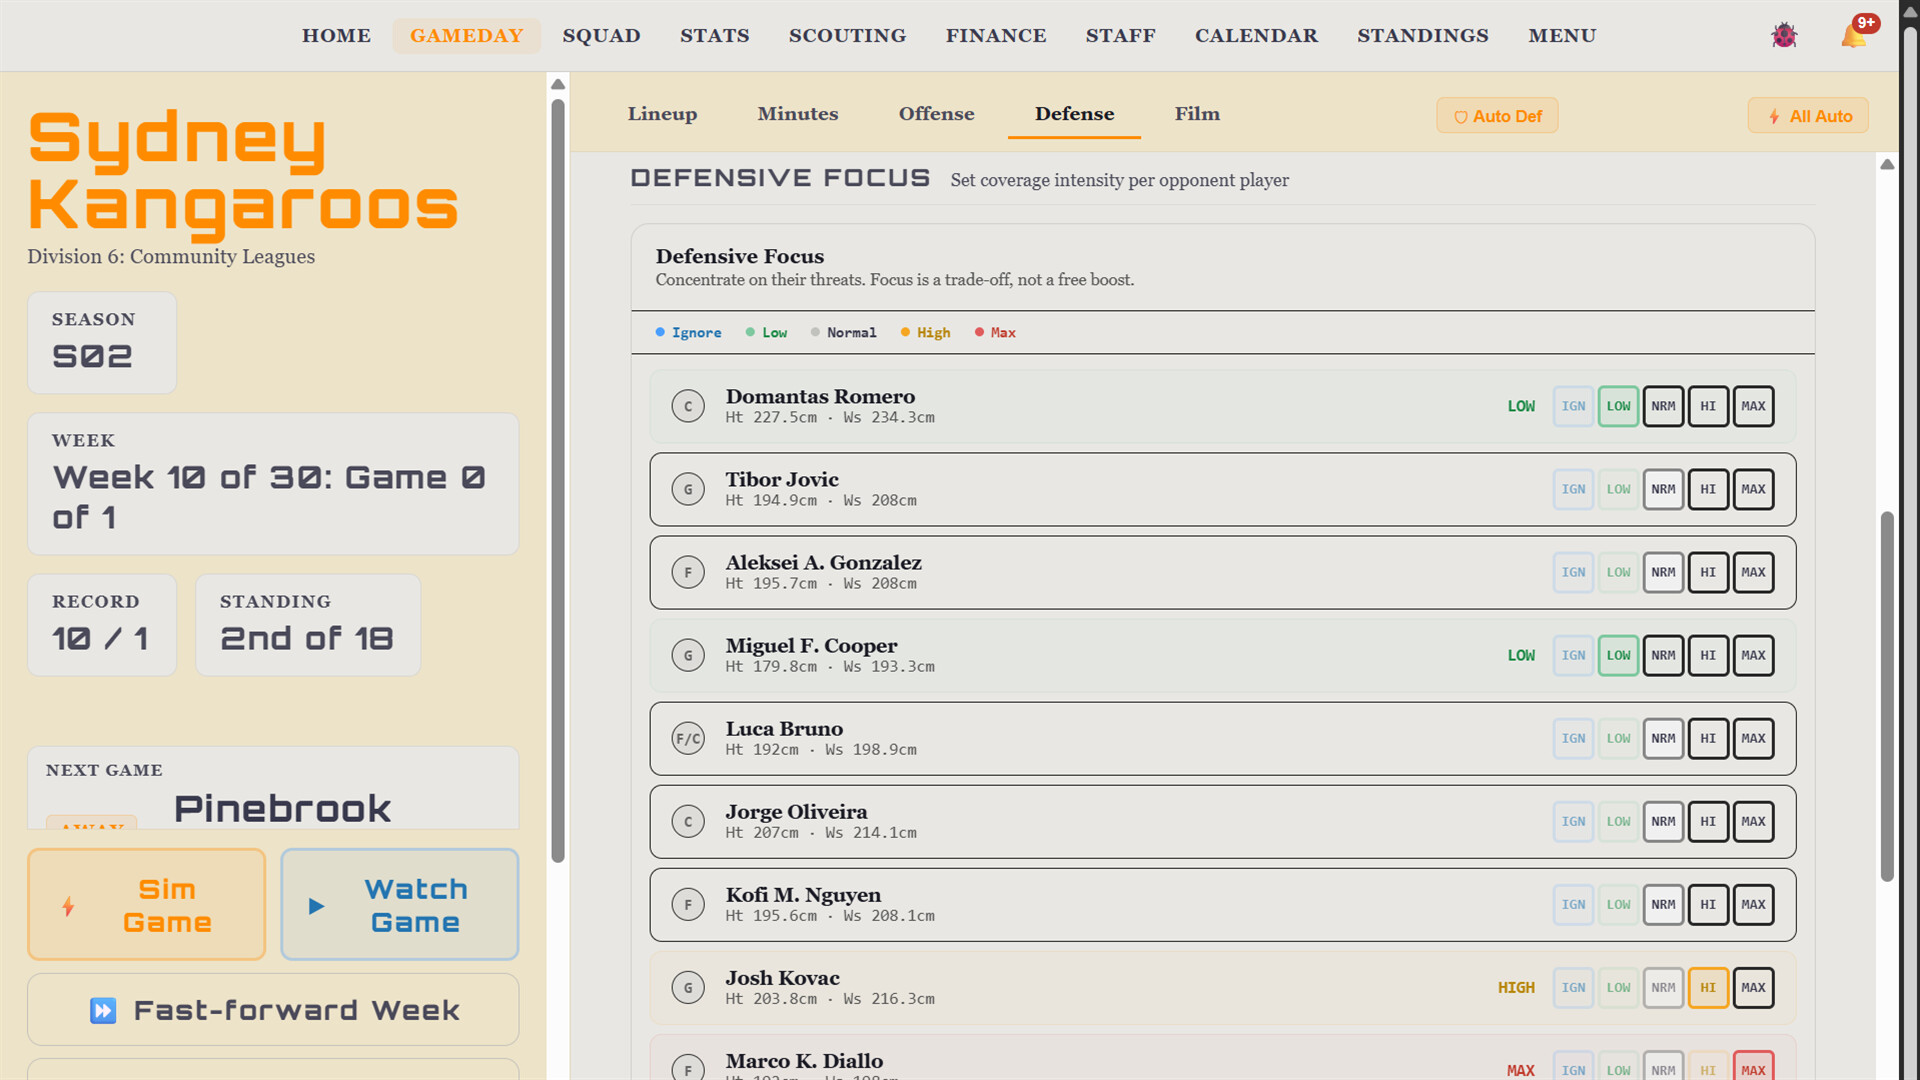Set Tibor Jovic focus to IGN
Screen dimensions: 1920x1080
[1573, 489]
